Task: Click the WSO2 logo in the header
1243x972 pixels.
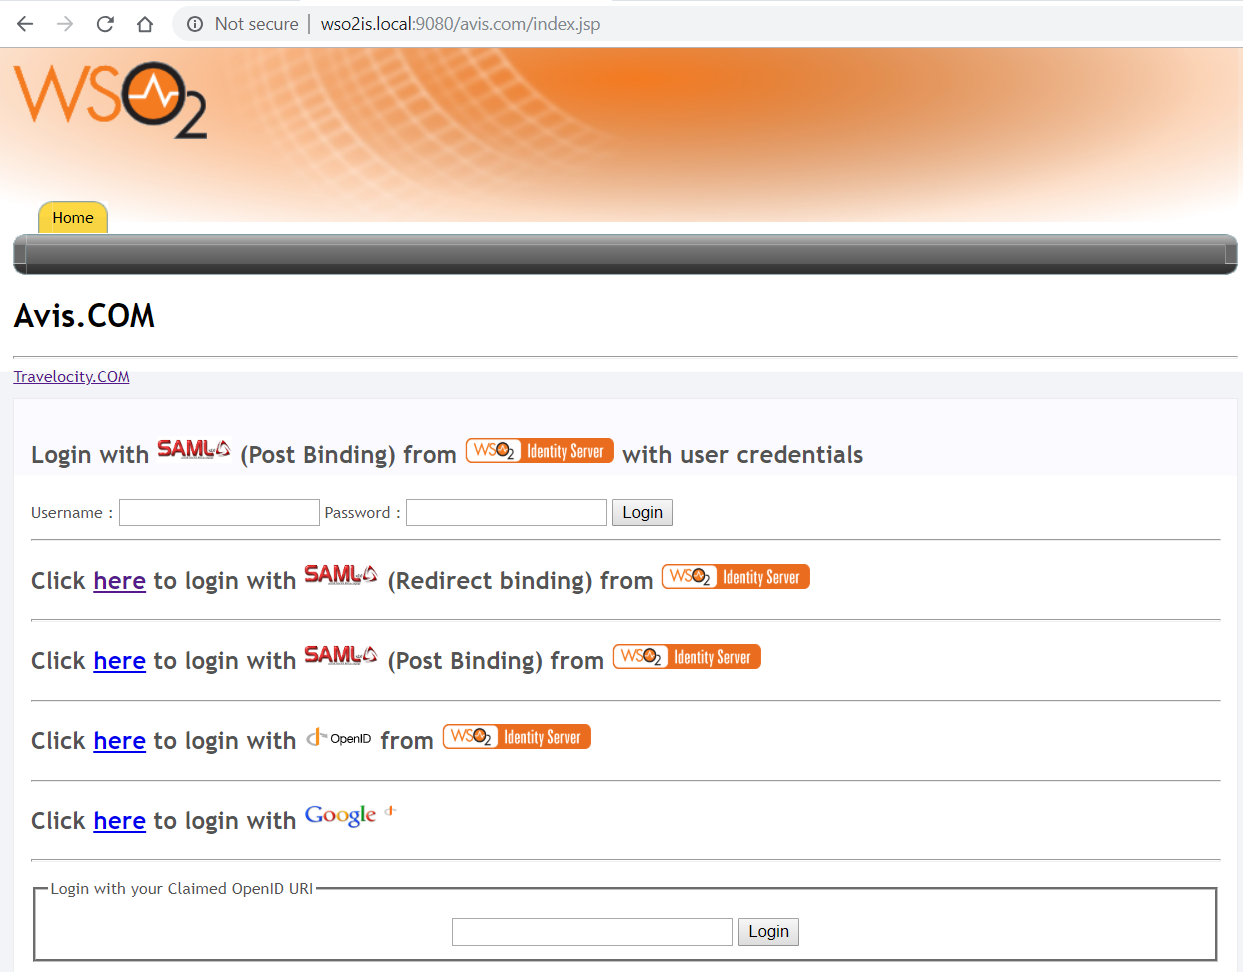Action: point(110,100)
